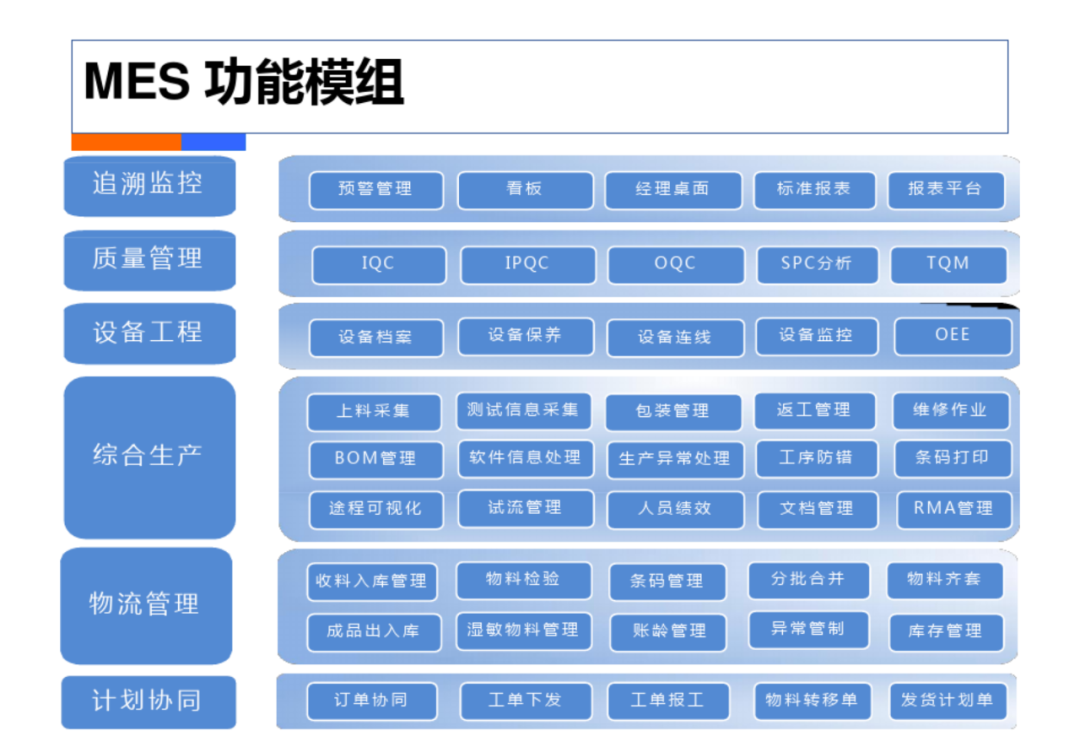Viewport: 1080px width, 747px height.
Task: Open the 成品出入库 module
Action: pyautogui.click(x=374, y=632)
